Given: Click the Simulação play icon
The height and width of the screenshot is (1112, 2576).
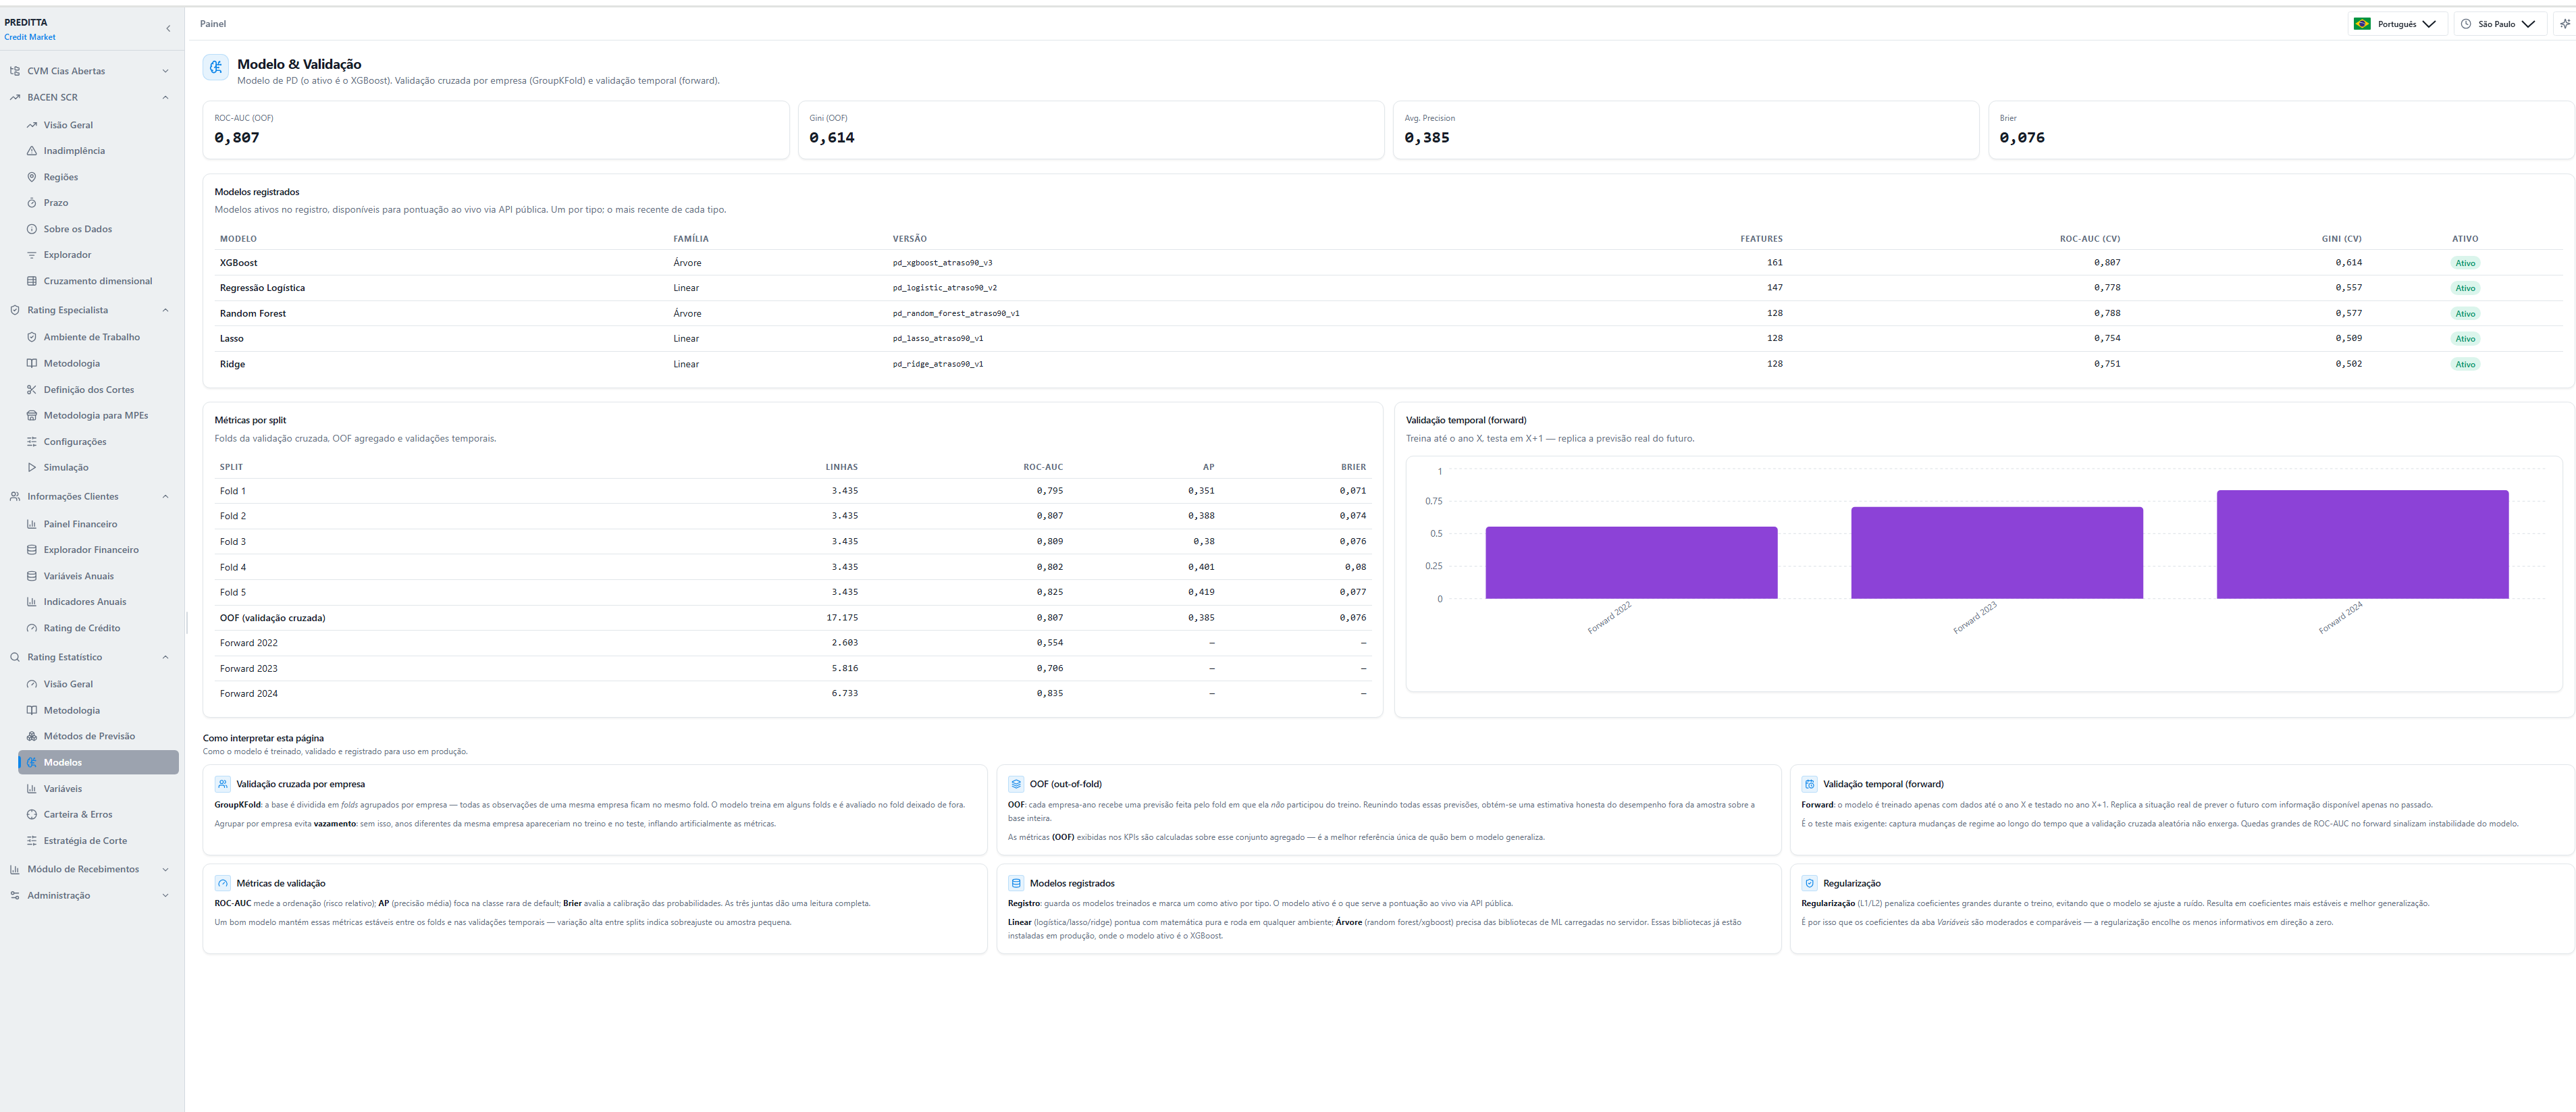Looking at the screenshot, I should 32,468.
